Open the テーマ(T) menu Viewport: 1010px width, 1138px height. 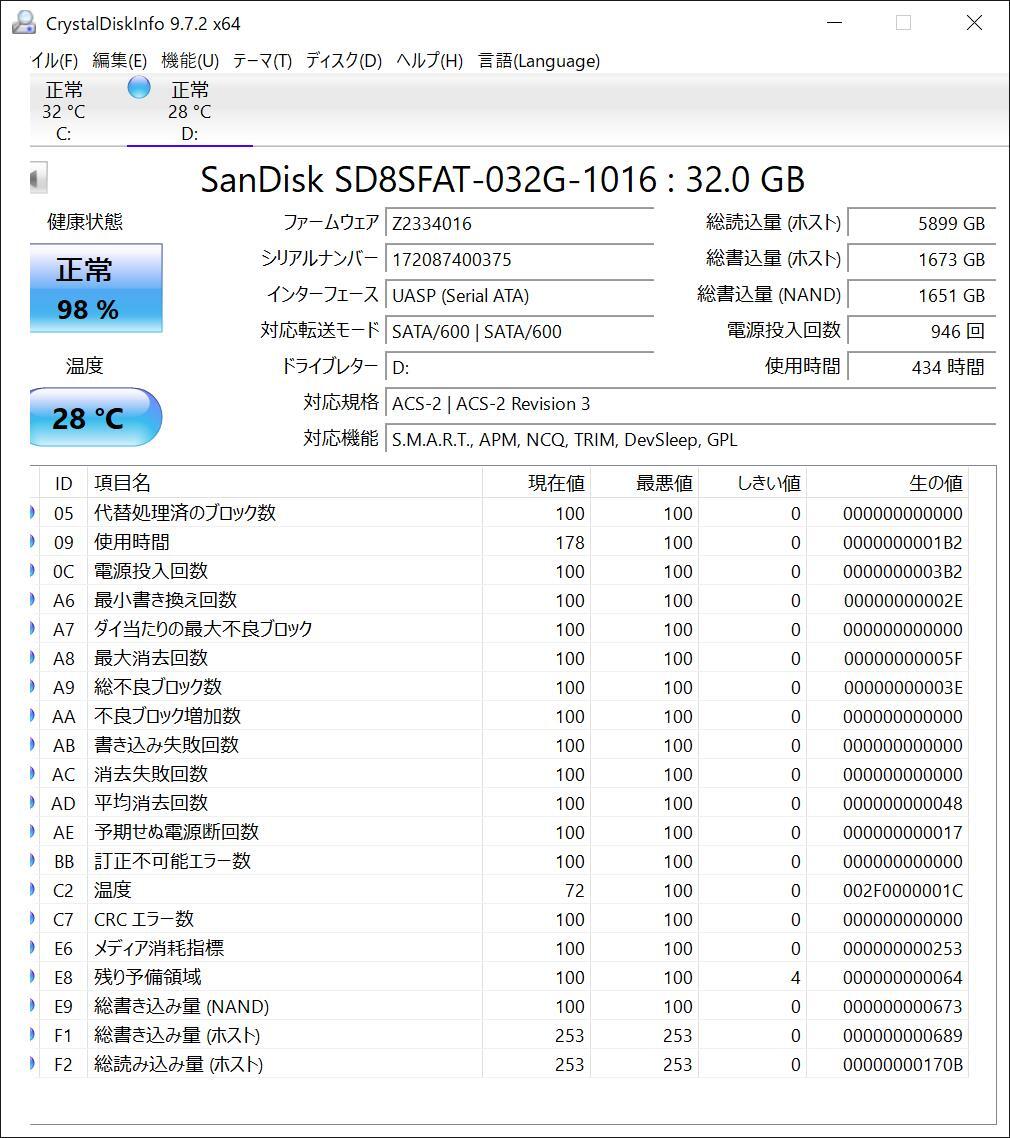262,61
